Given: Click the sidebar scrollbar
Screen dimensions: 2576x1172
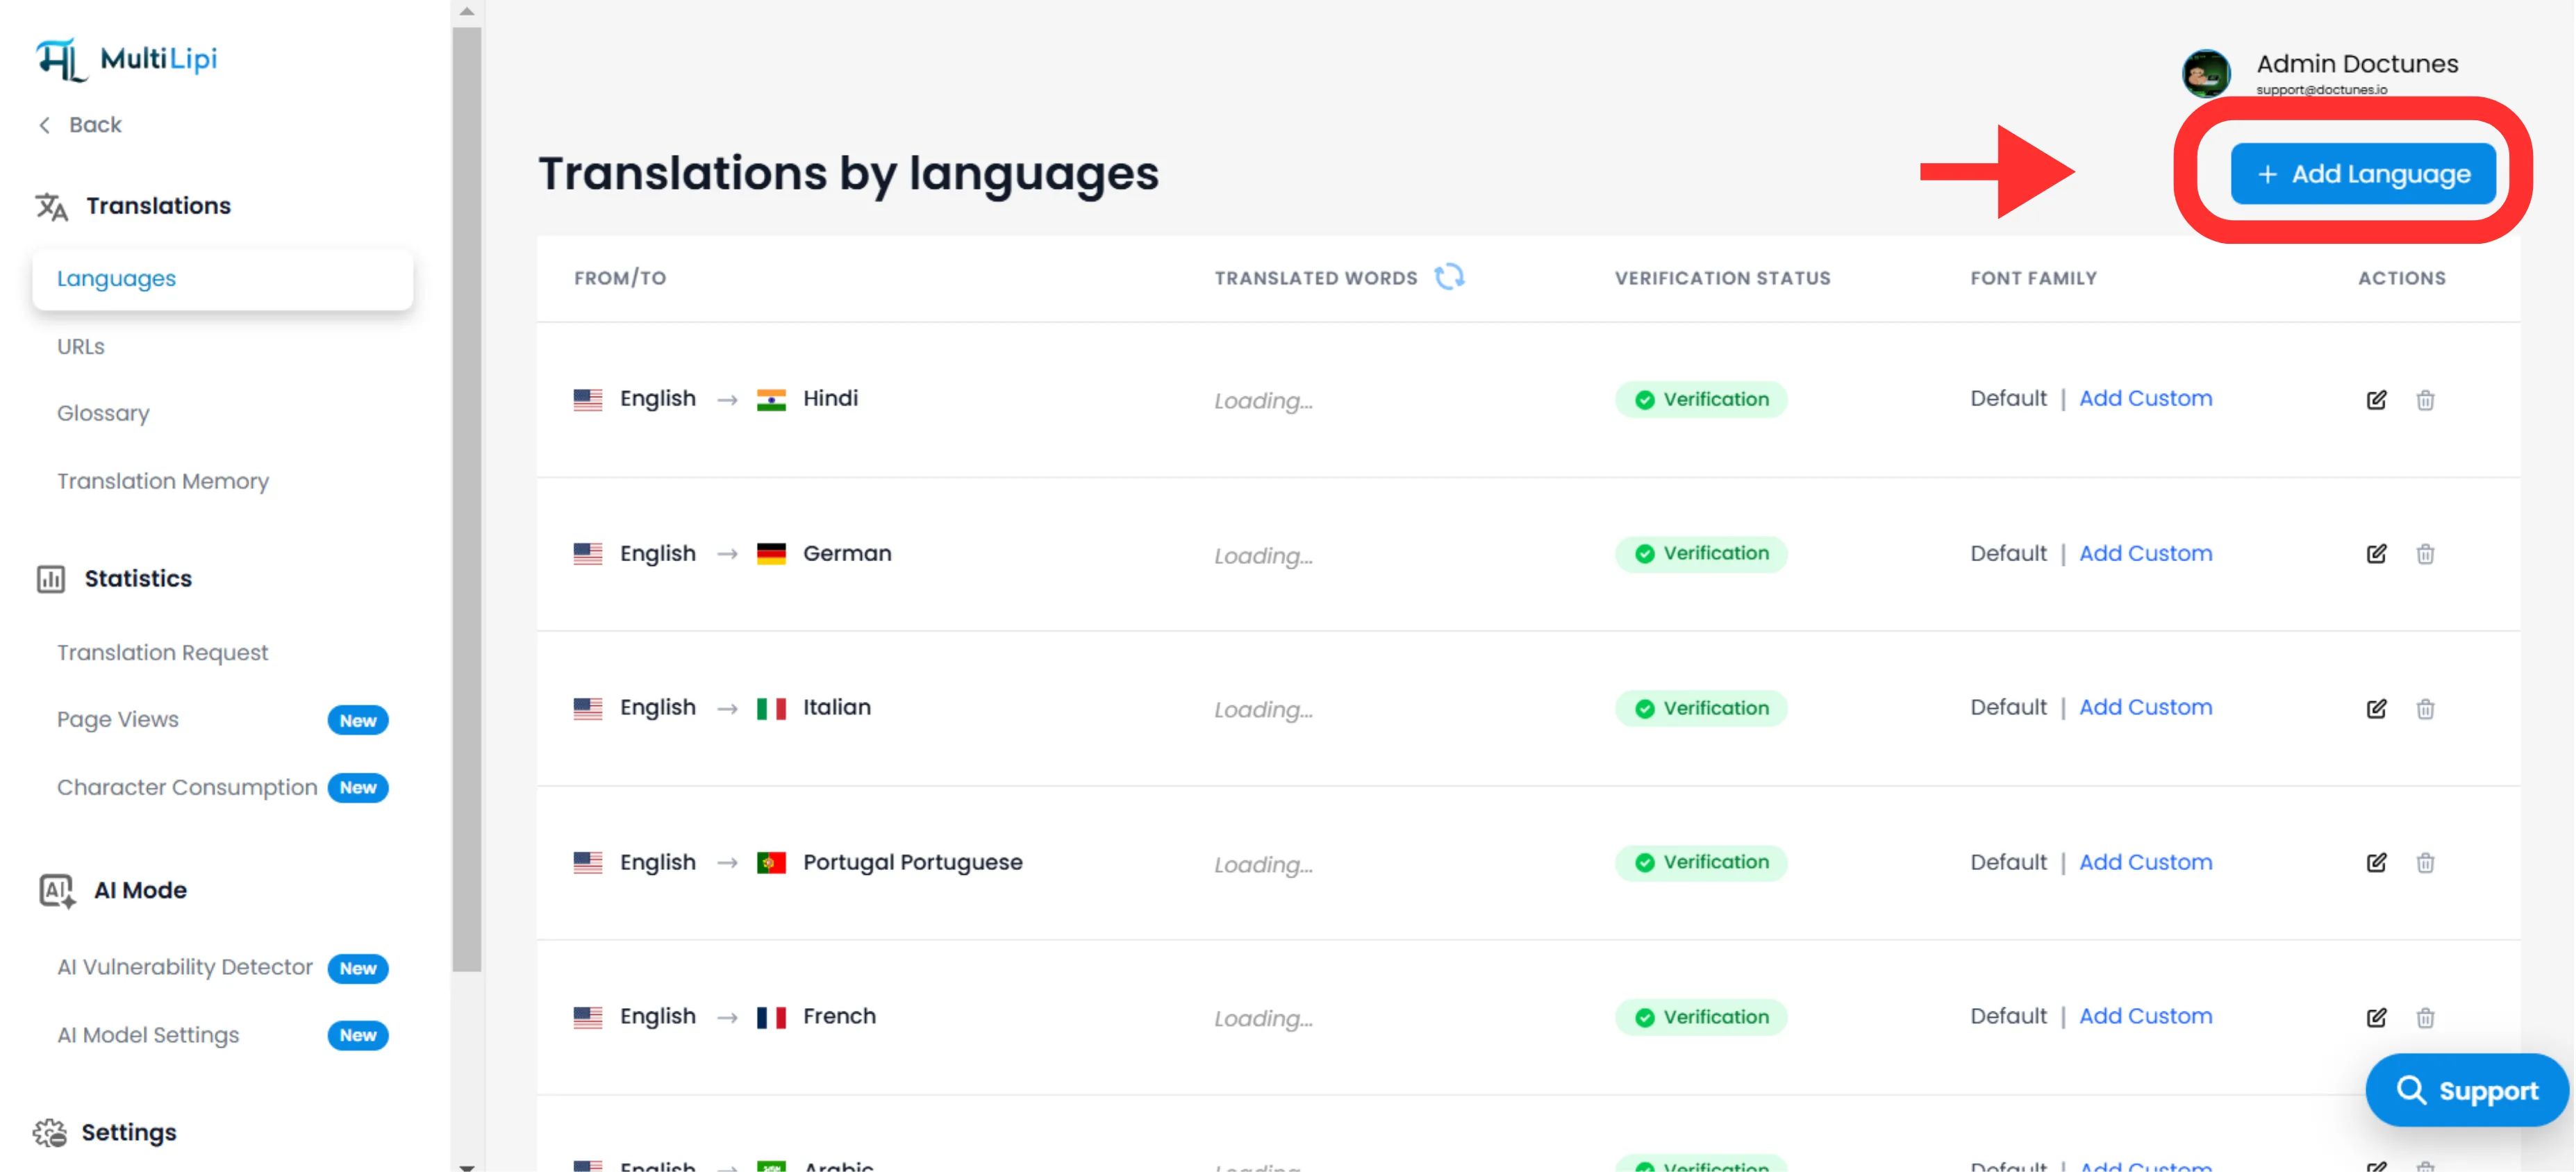Looking at the screenshot, I should point(465,500).
